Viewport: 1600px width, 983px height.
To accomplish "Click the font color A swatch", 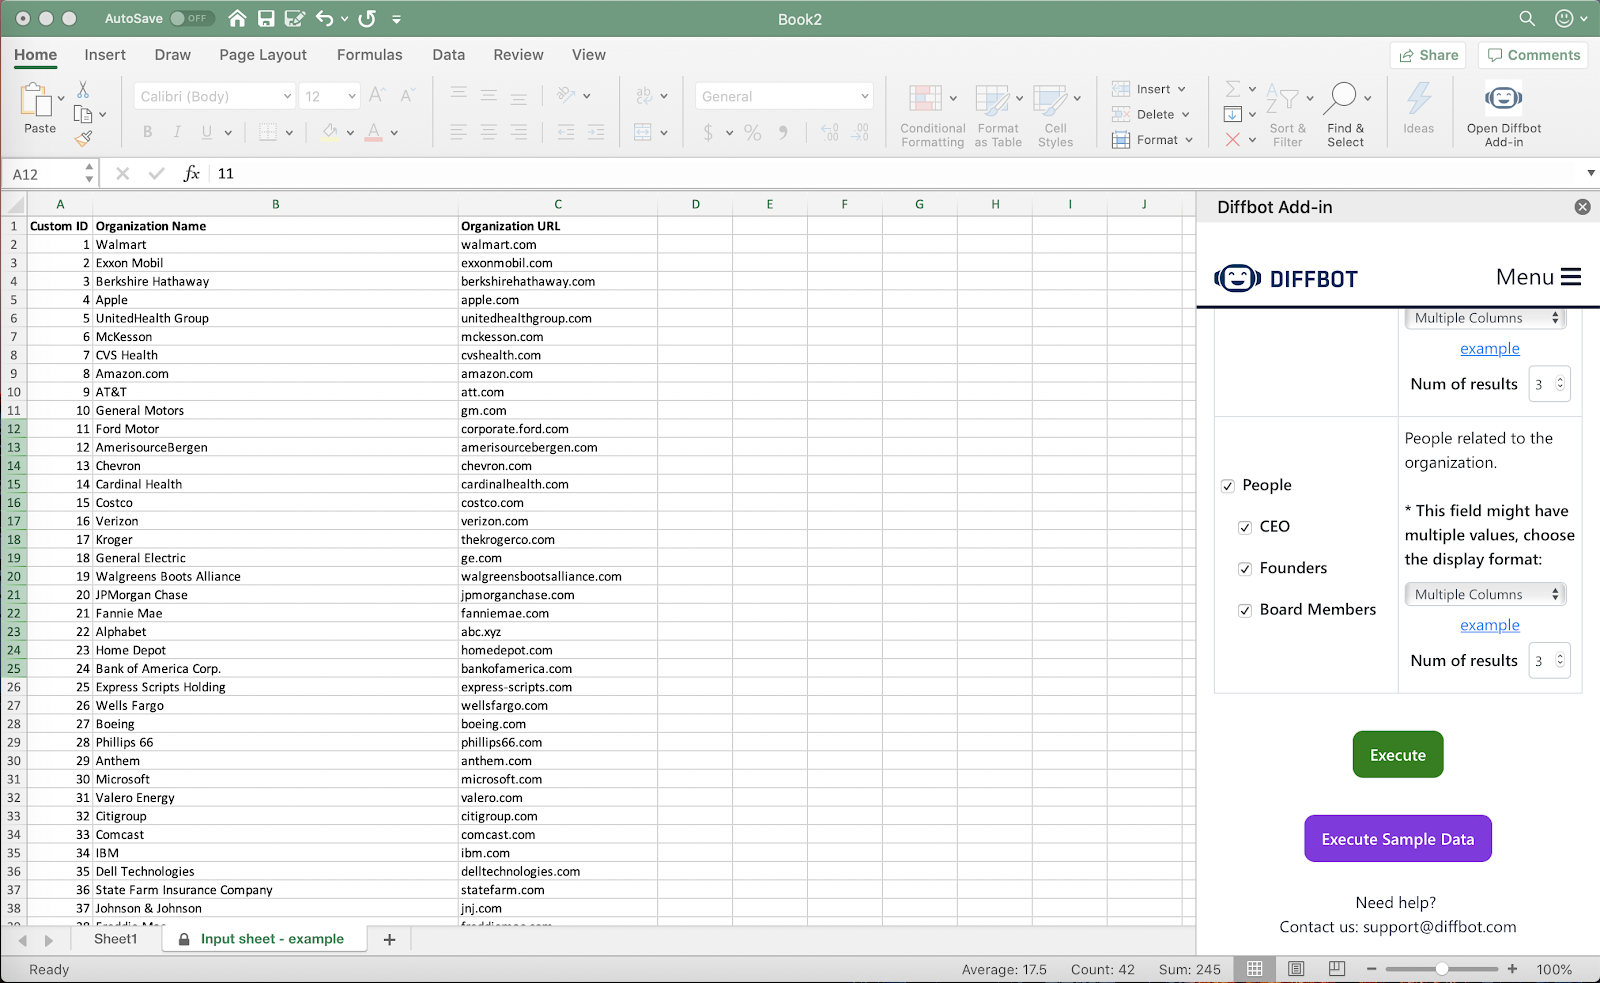I will tap(373, 132).
